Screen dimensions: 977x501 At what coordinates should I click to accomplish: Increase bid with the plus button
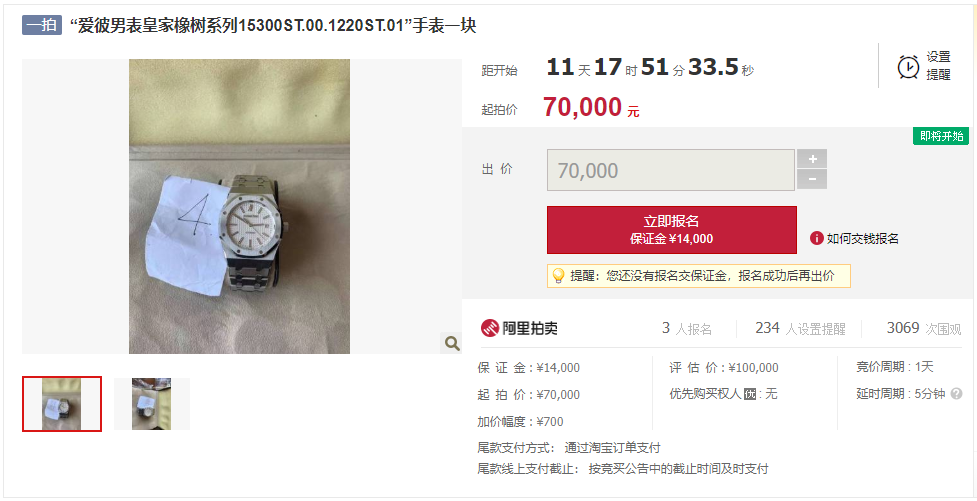(x=812, y=159)
